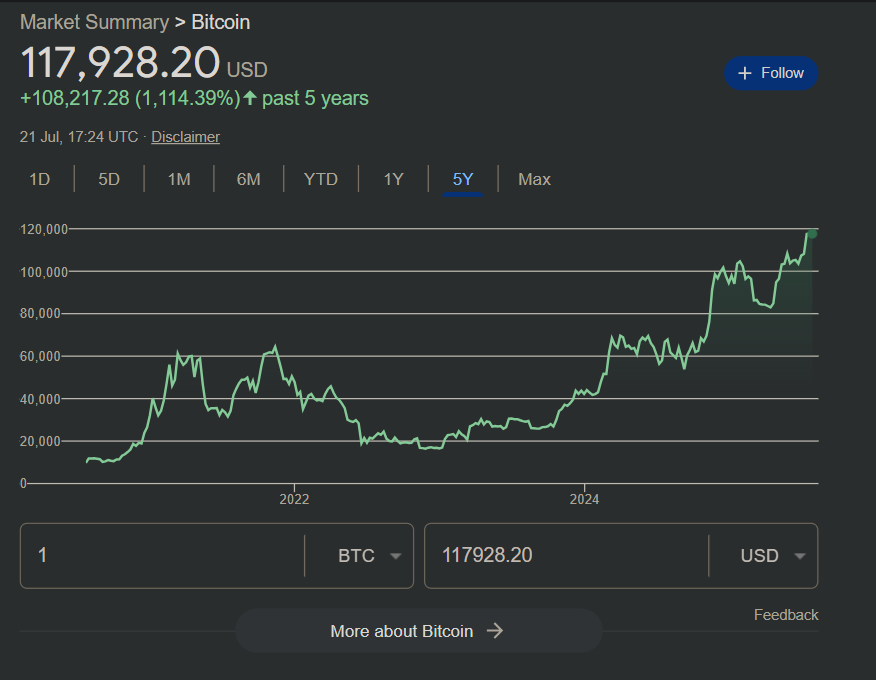Open the Feedback link

pyautogui.click(x=786, y=615)
